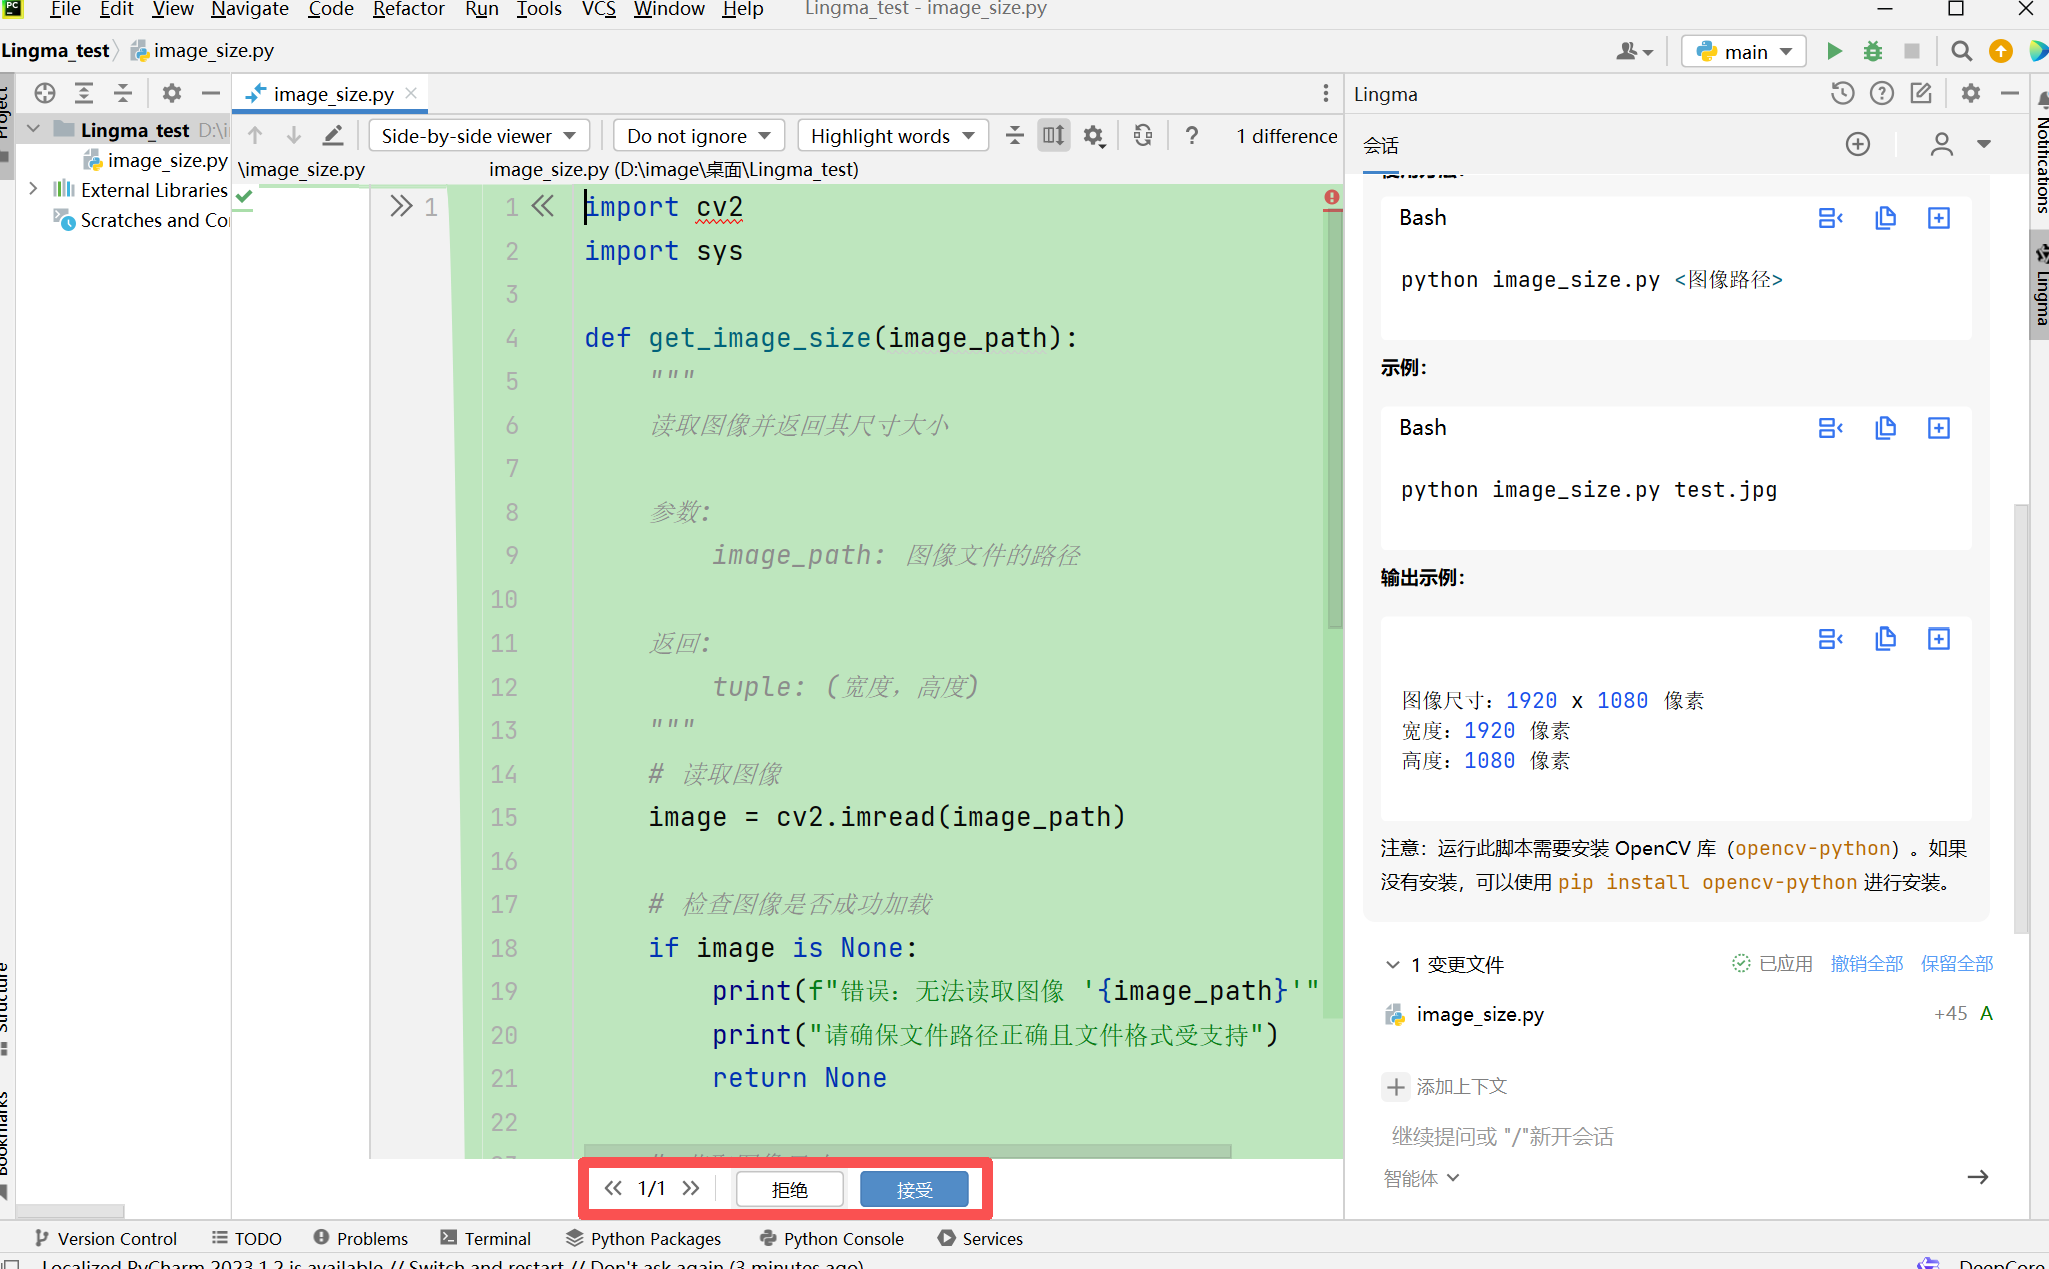
Task: Go to previous difference arrow
Action: [x=255, y=136]
